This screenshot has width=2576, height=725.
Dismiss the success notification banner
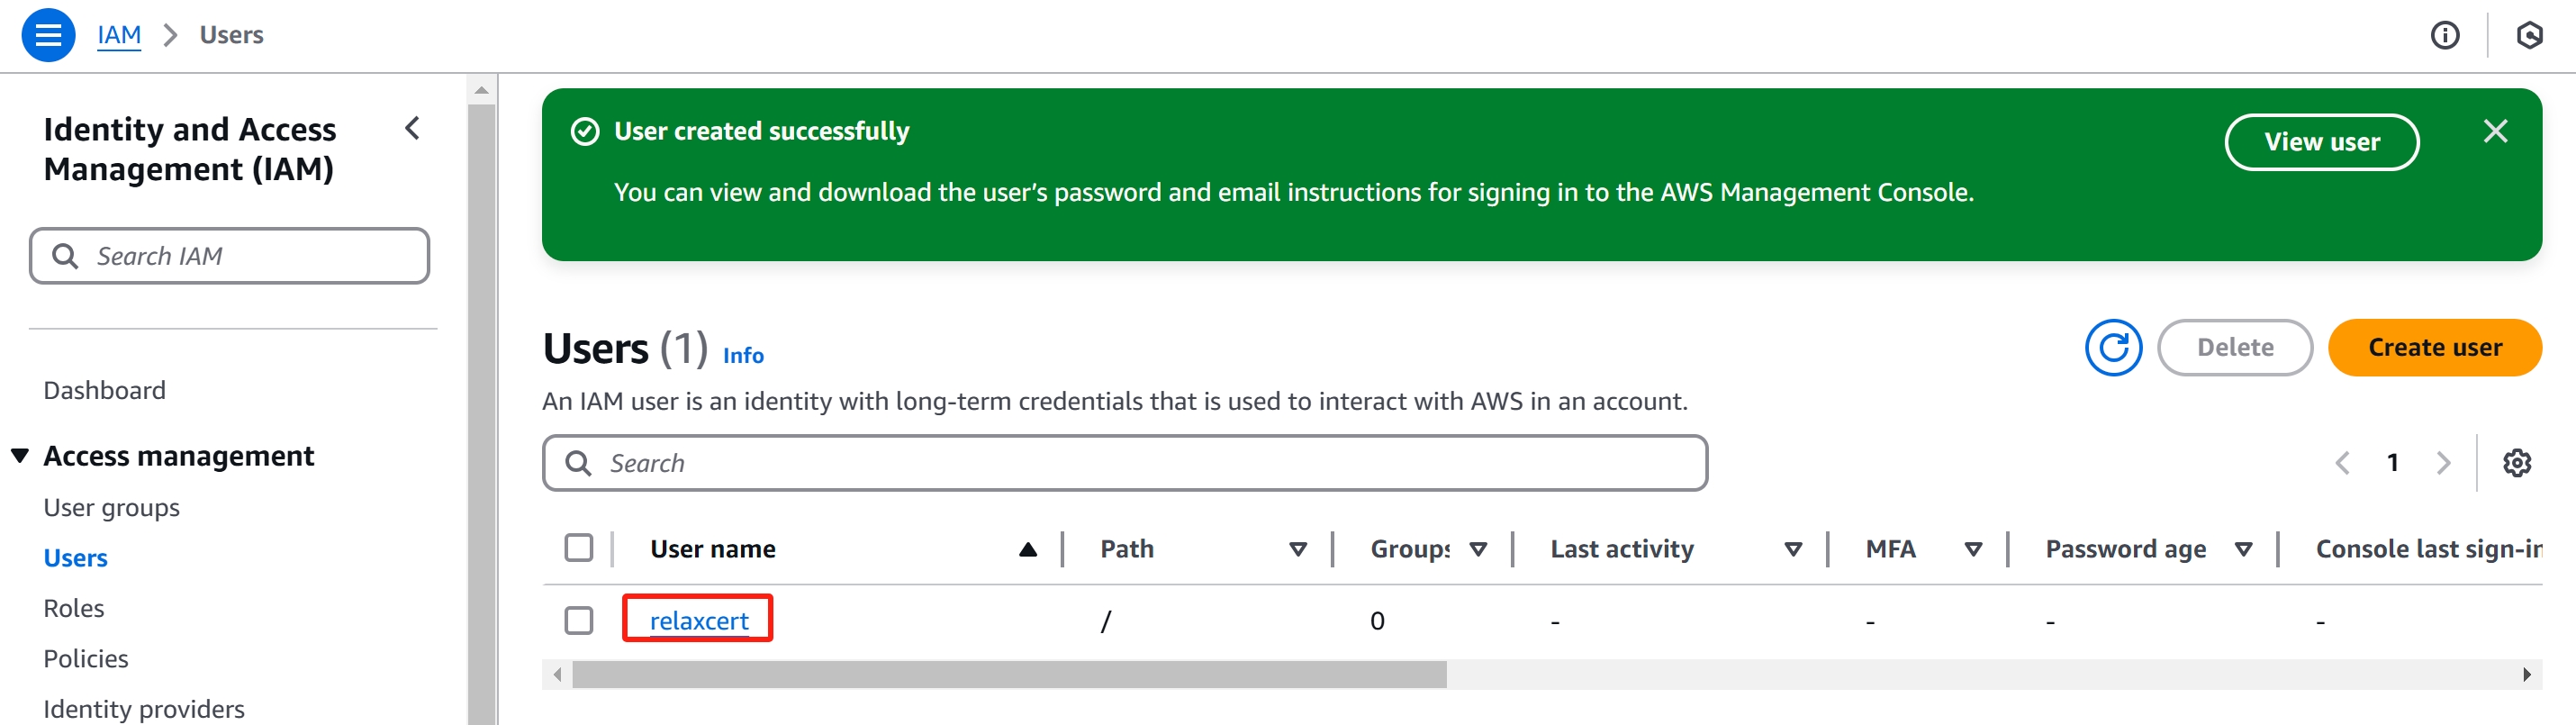coord(2495,131)
